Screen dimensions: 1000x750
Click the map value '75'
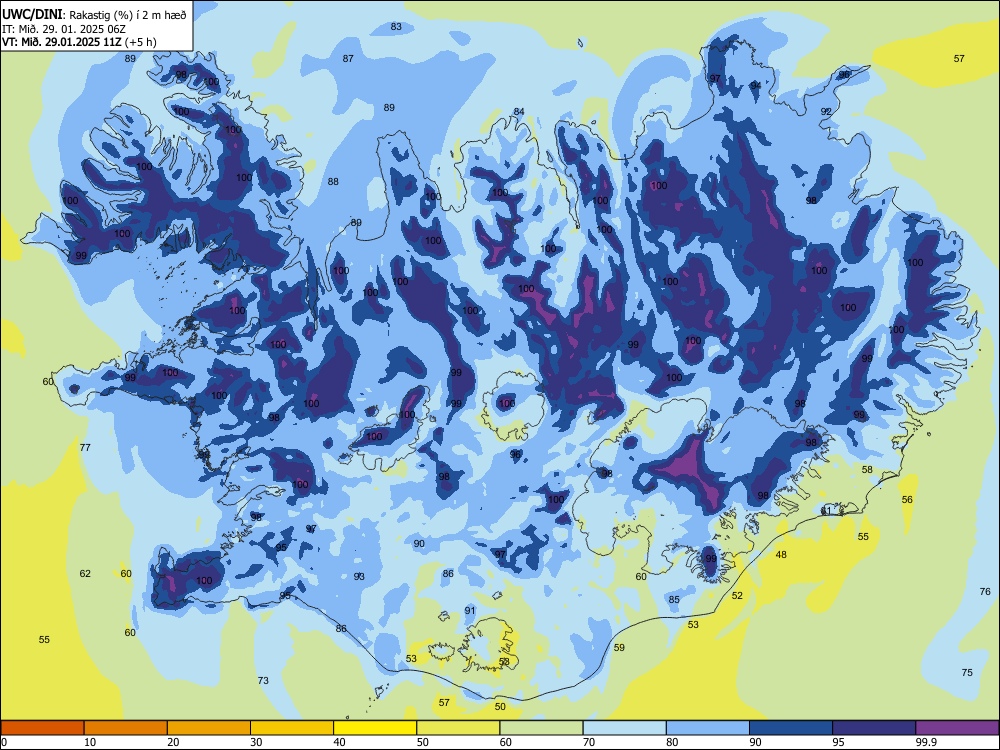pyautogui.click(x=967, y=673)
